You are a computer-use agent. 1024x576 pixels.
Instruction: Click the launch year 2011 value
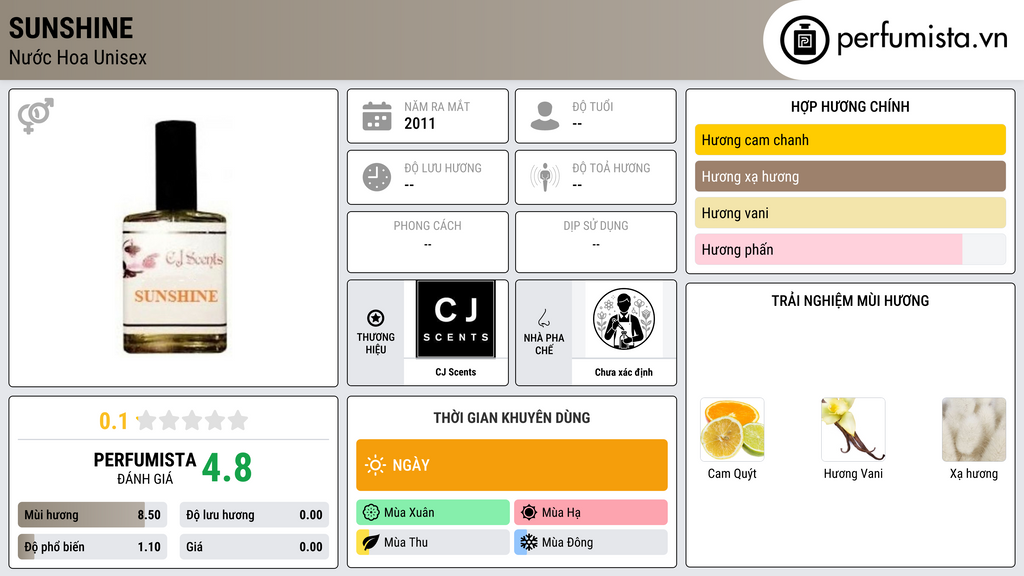pyautogui.click(x=419, y=123)
